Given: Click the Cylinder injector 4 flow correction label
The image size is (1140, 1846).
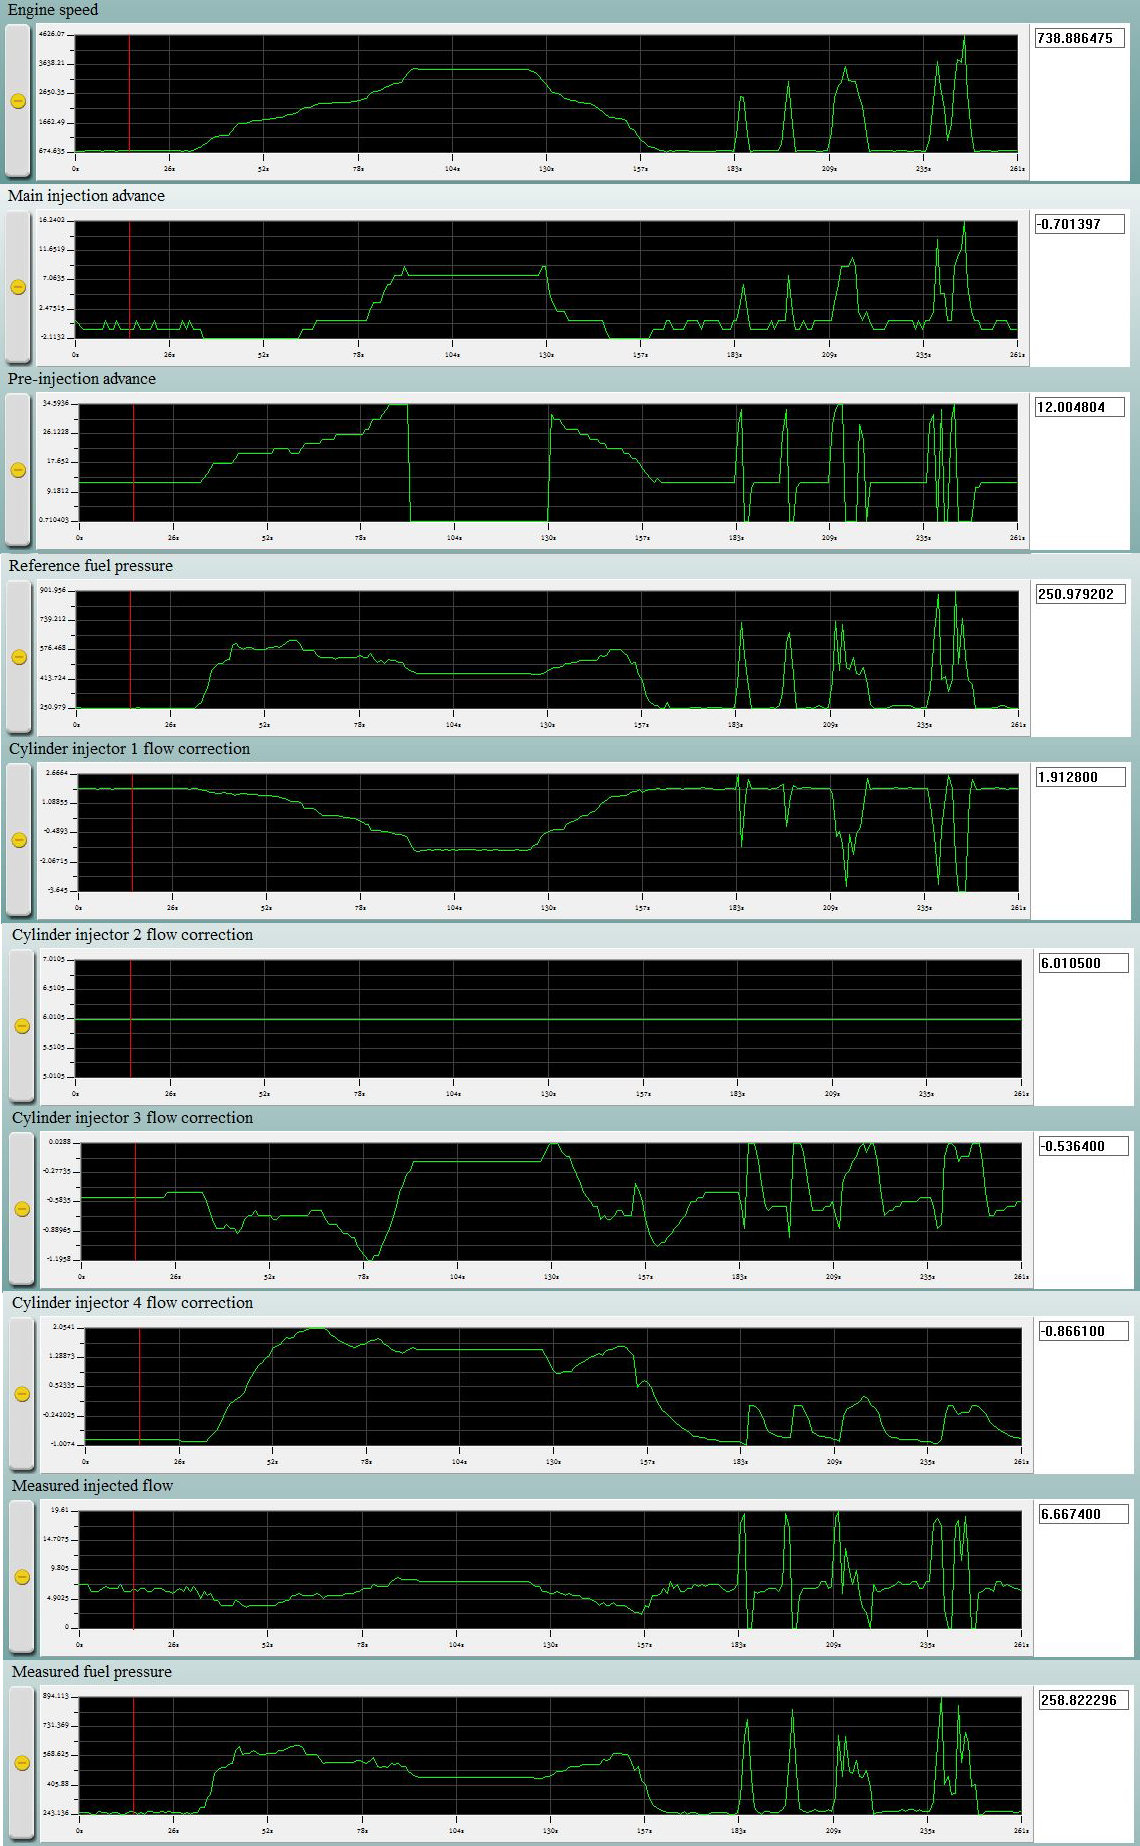Looking at the screenshot, I should (132, 1302).
